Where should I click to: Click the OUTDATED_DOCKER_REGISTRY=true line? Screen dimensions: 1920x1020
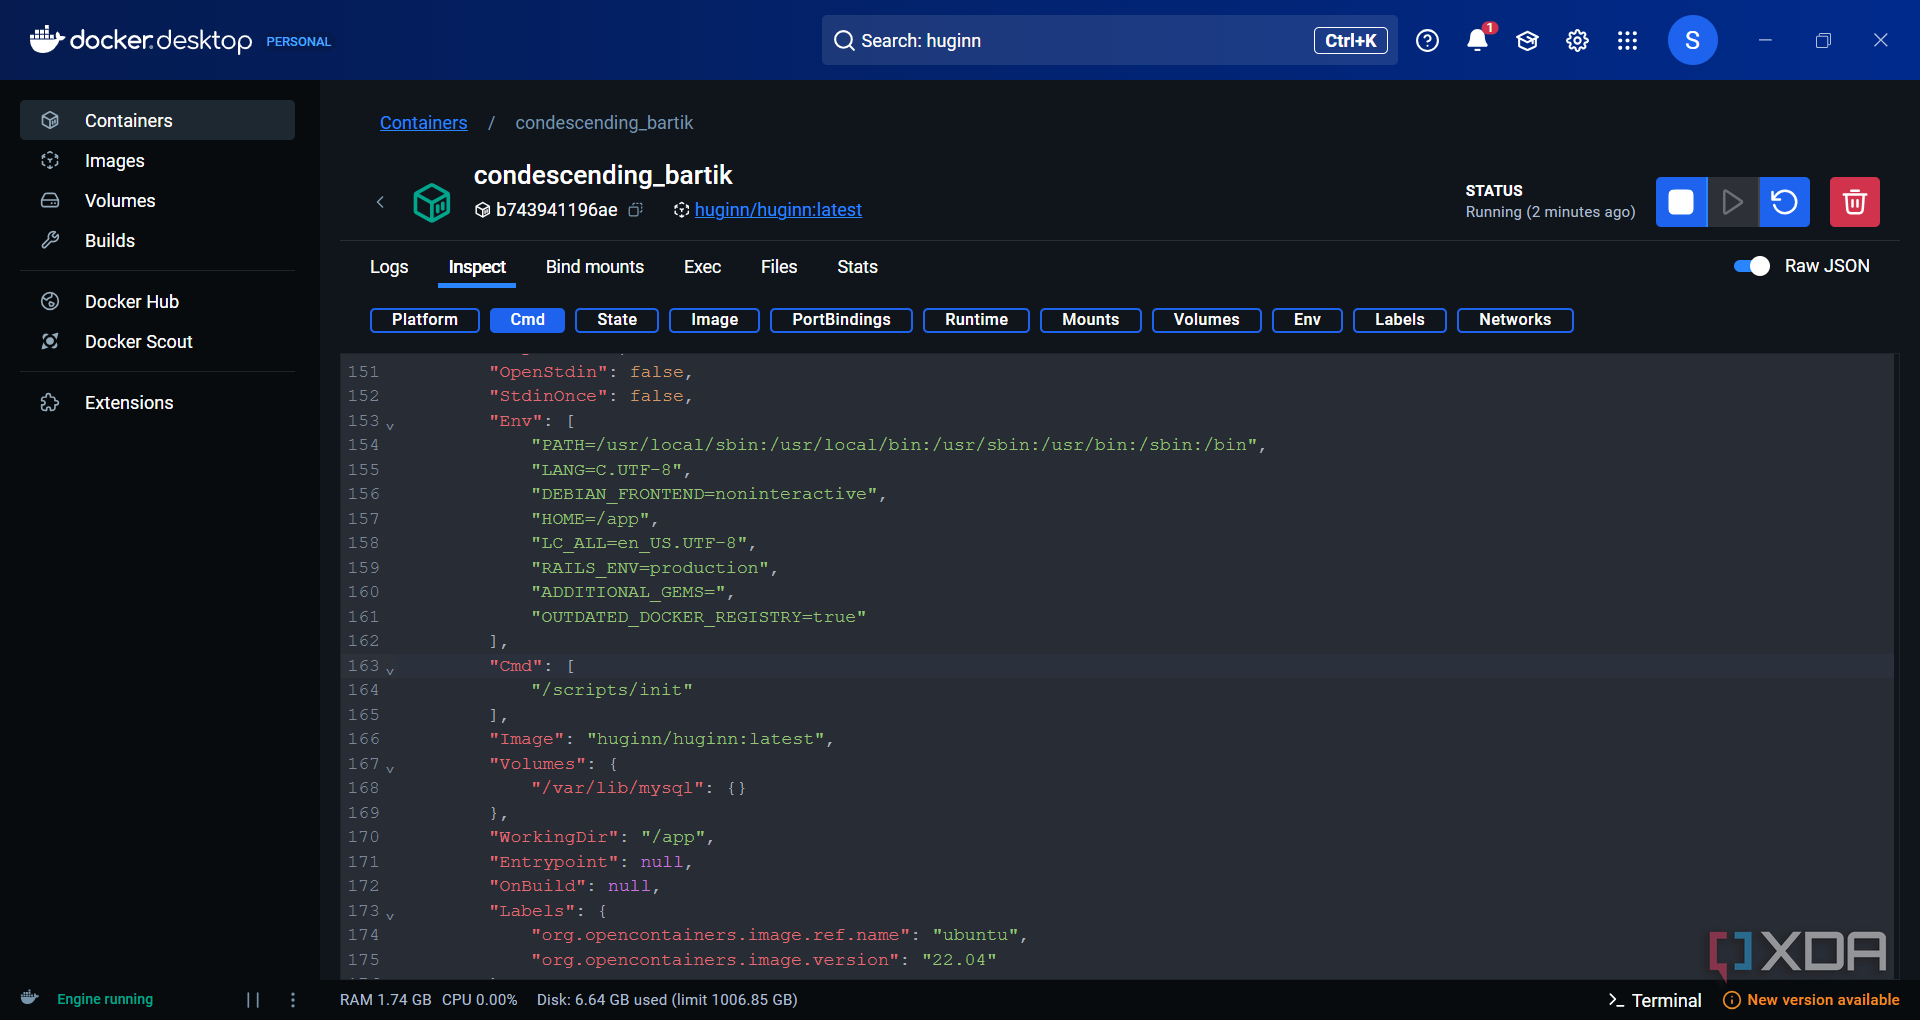pyautogui.click(x=699, y=617)
